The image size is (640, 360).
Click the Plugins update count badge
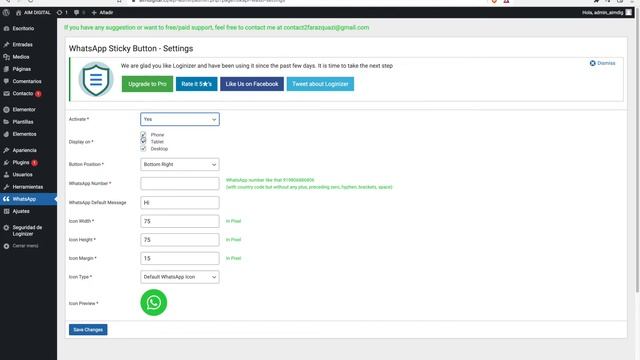pos(35,162)
